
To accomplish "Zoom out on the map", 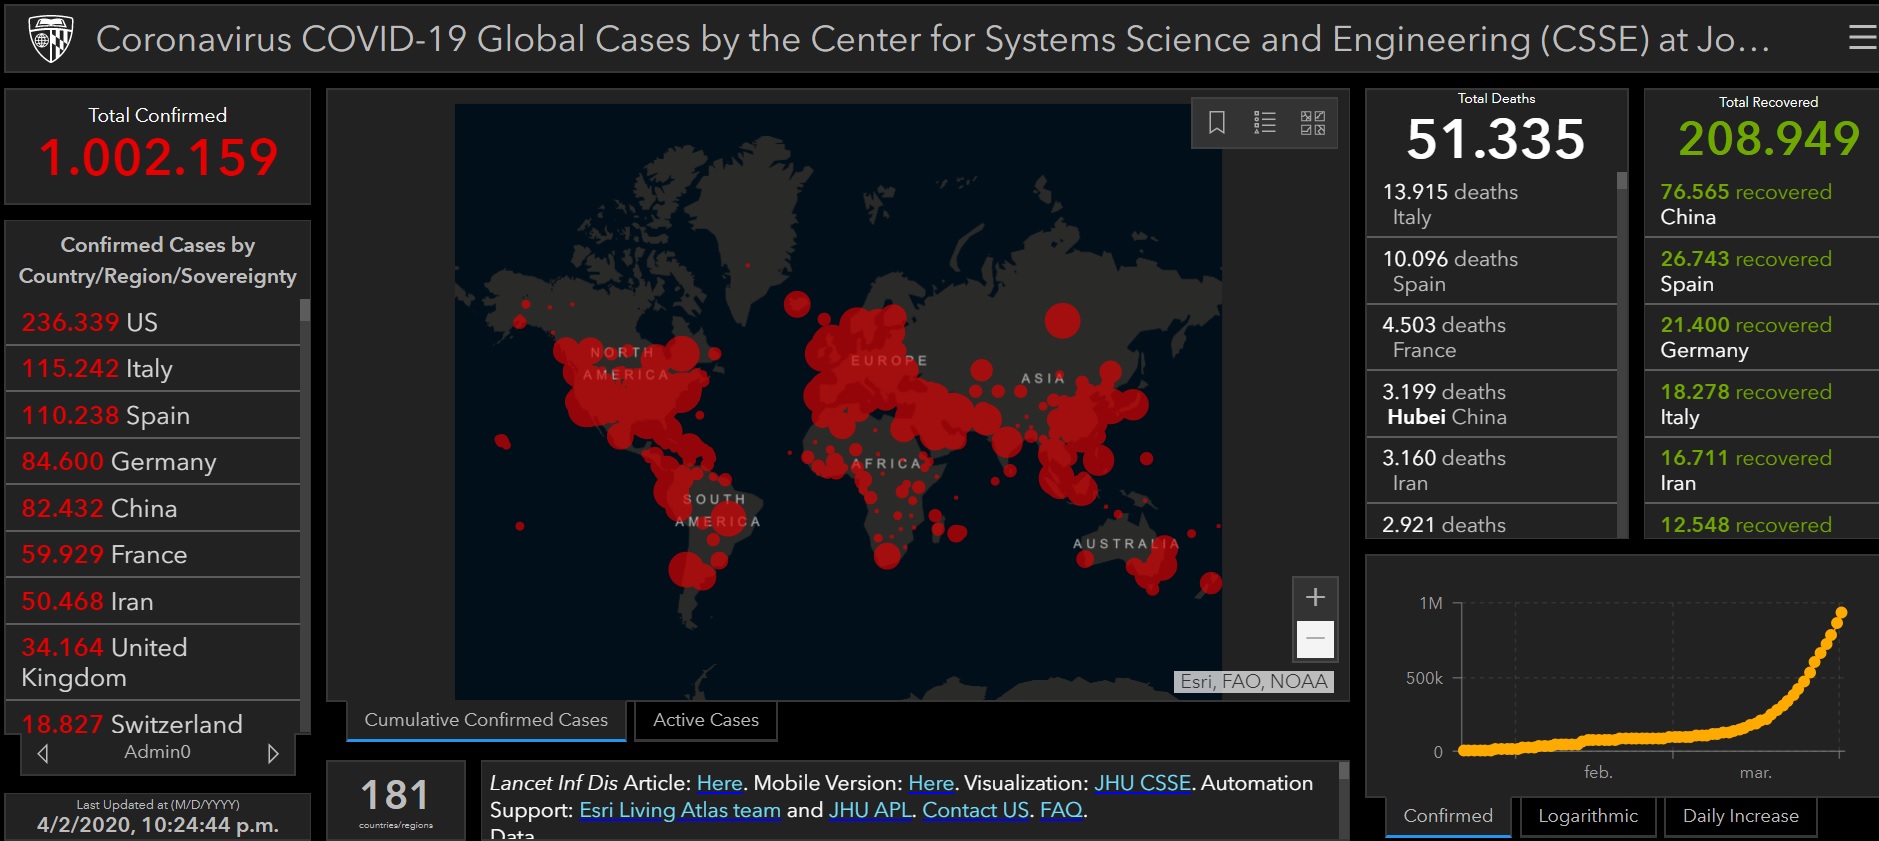I will [x=1315, y=639].
